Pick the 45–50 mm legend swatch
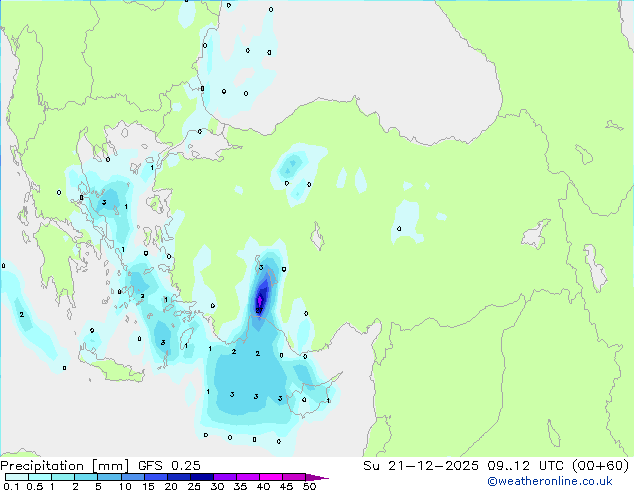 294,477
